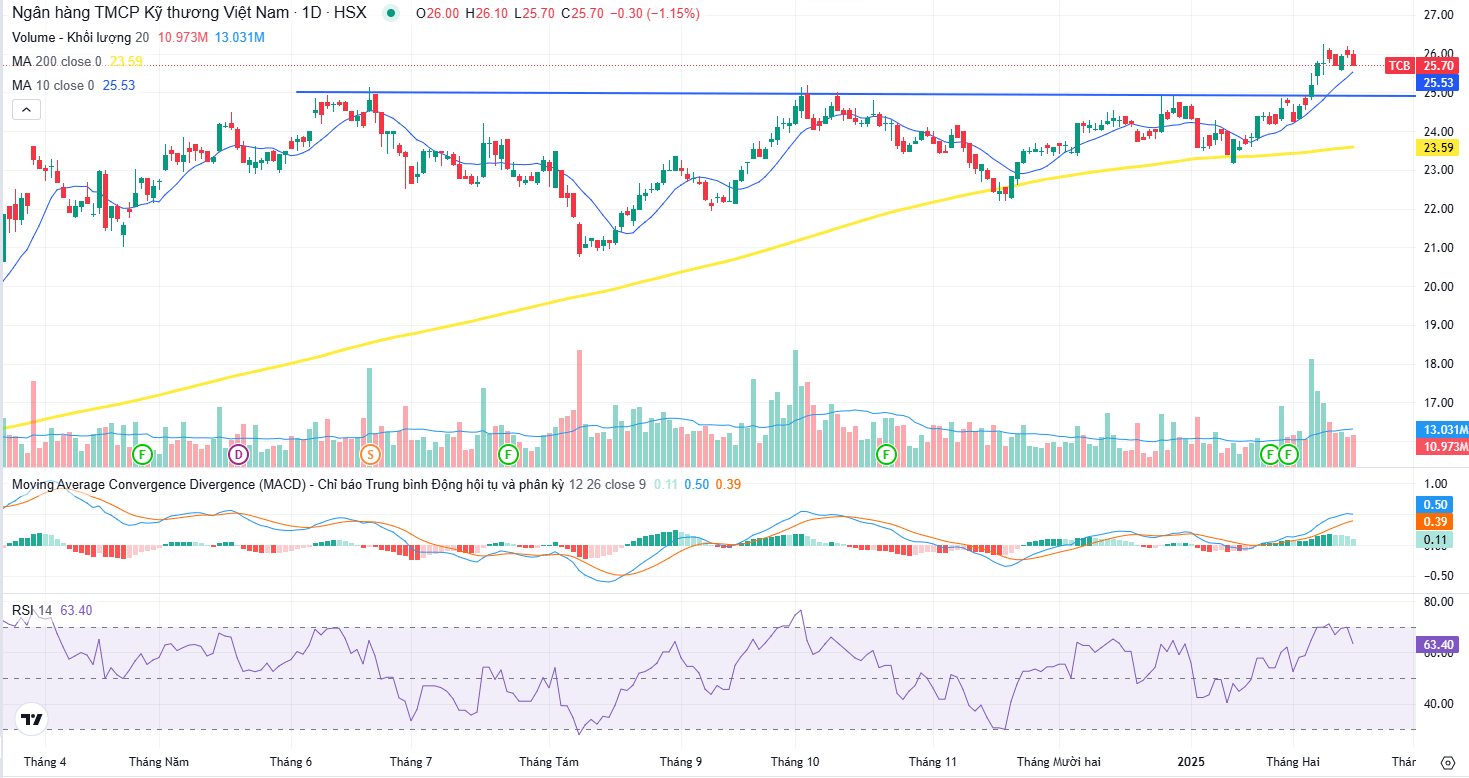Click the orange S split marker
Viewport: 1469px width, 778px height.
[x=370, y=455]
